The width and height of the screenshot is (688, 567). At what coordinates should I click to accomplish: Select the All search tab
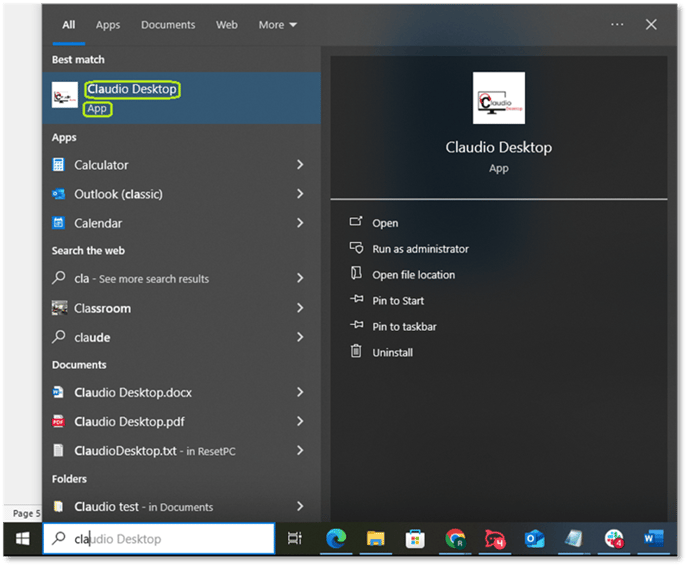click(x=68, y=25)
